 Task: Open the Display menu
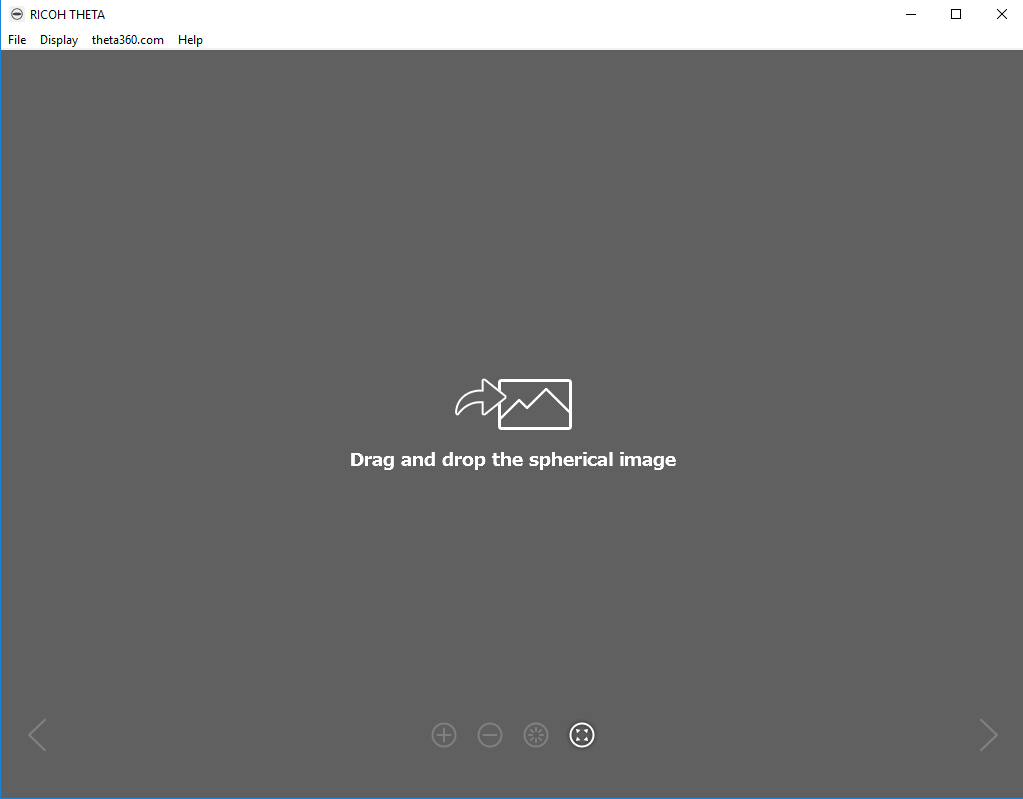tap(59, 40)
